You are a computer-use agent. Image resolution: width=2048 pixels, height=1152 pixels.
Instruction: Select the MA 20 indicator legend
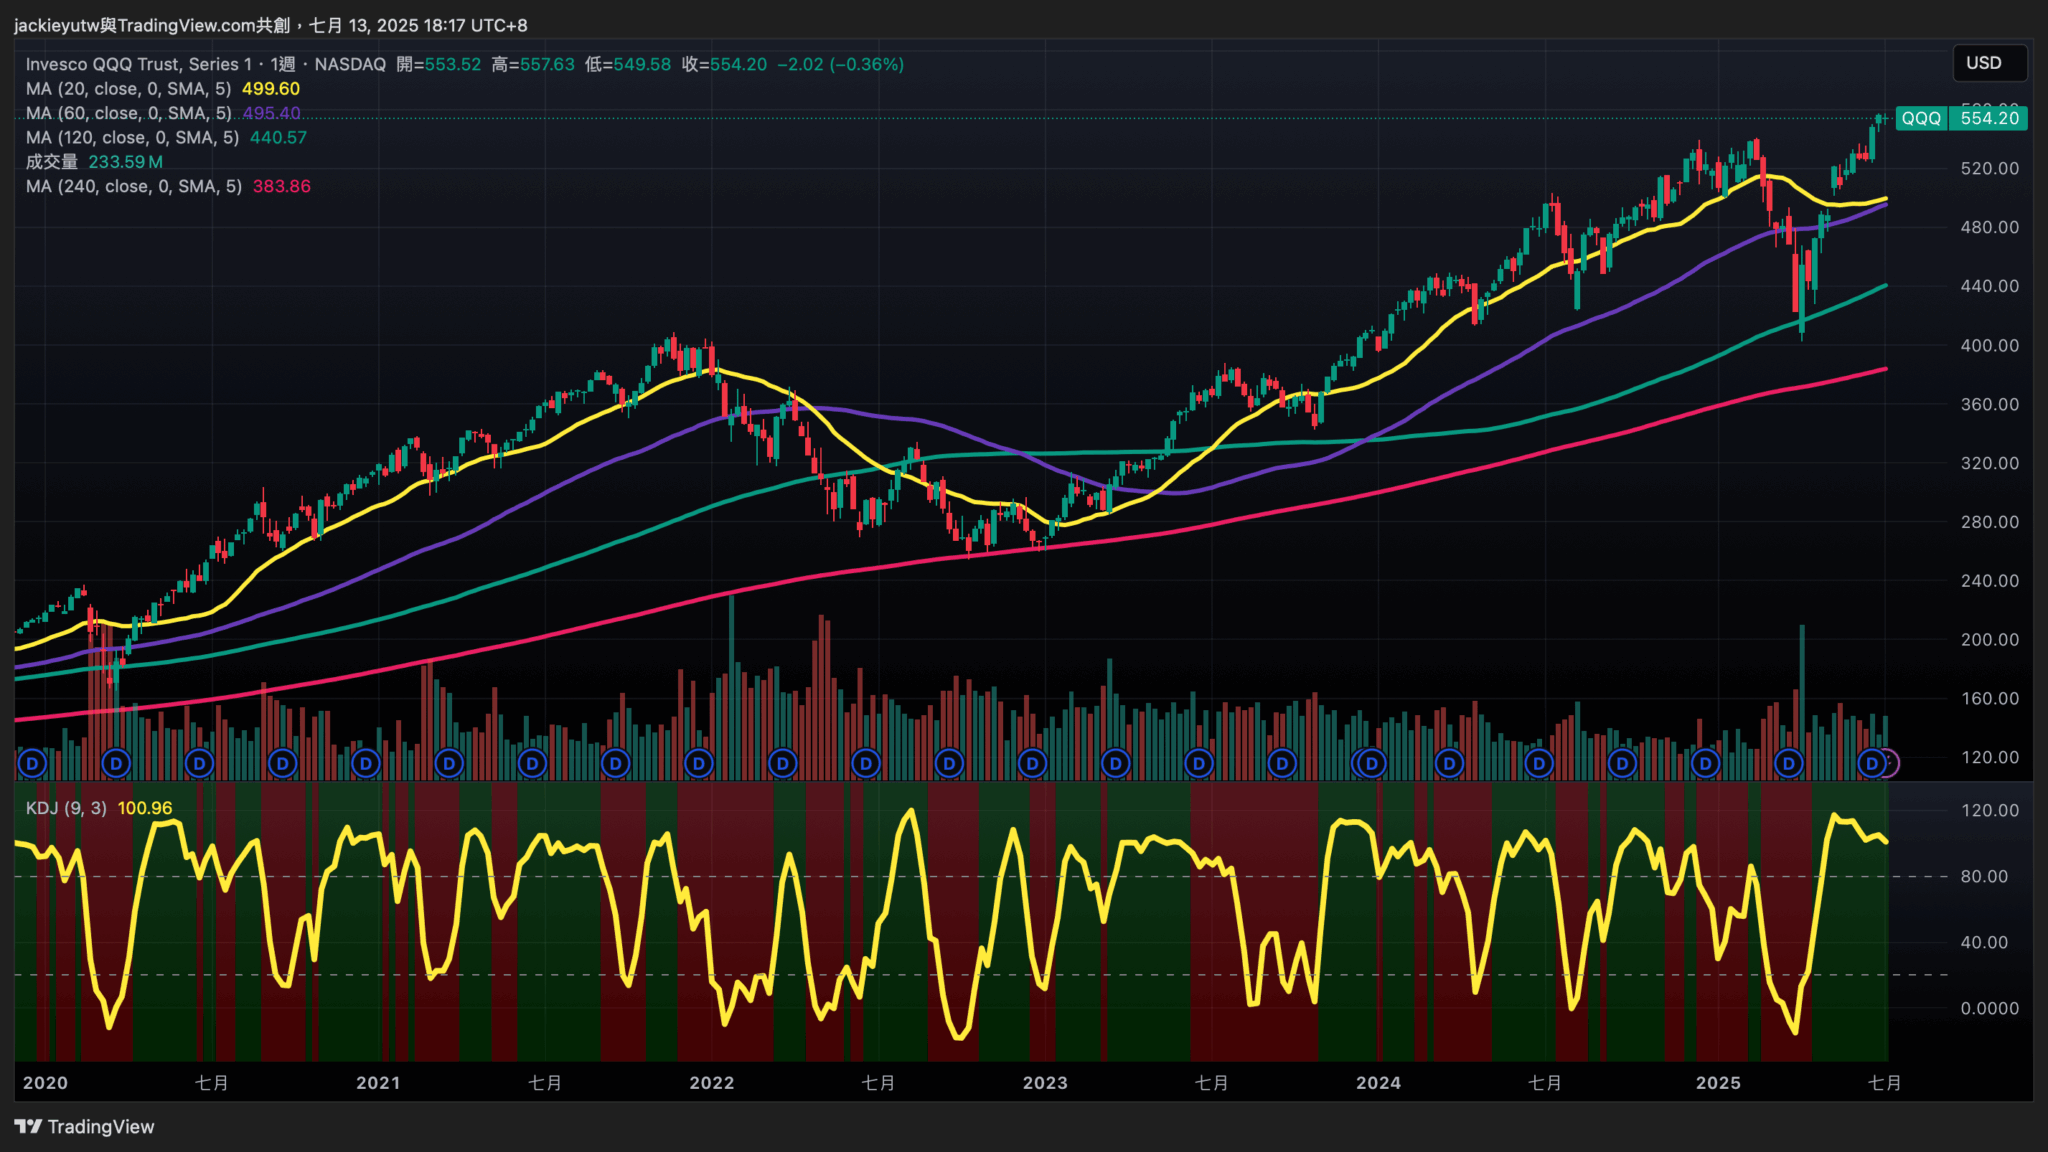[x=128, y=89]
